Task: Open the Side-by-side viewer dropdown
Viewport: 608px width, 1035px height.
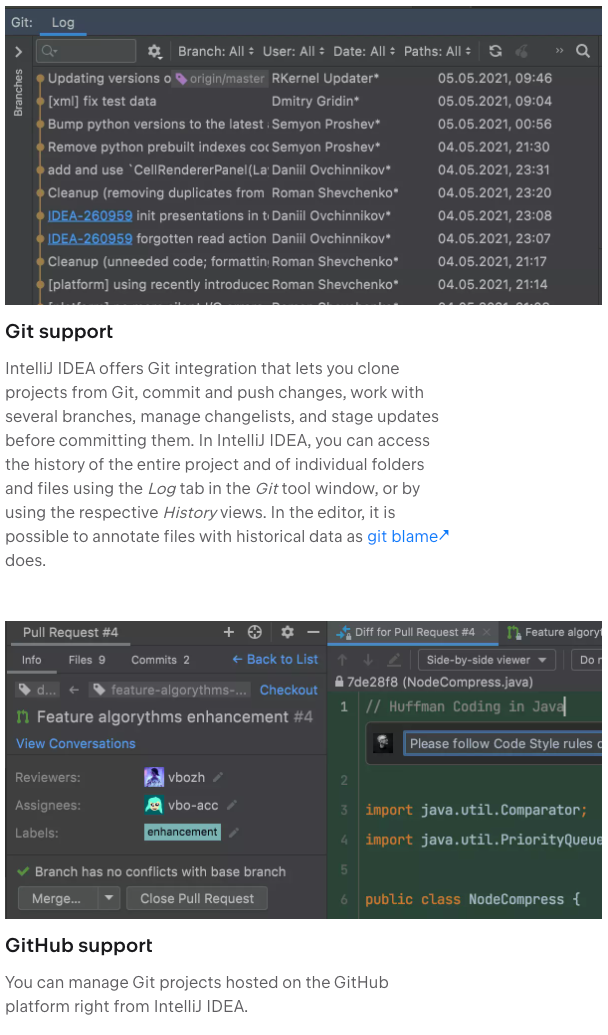Action: coord(486,660)
